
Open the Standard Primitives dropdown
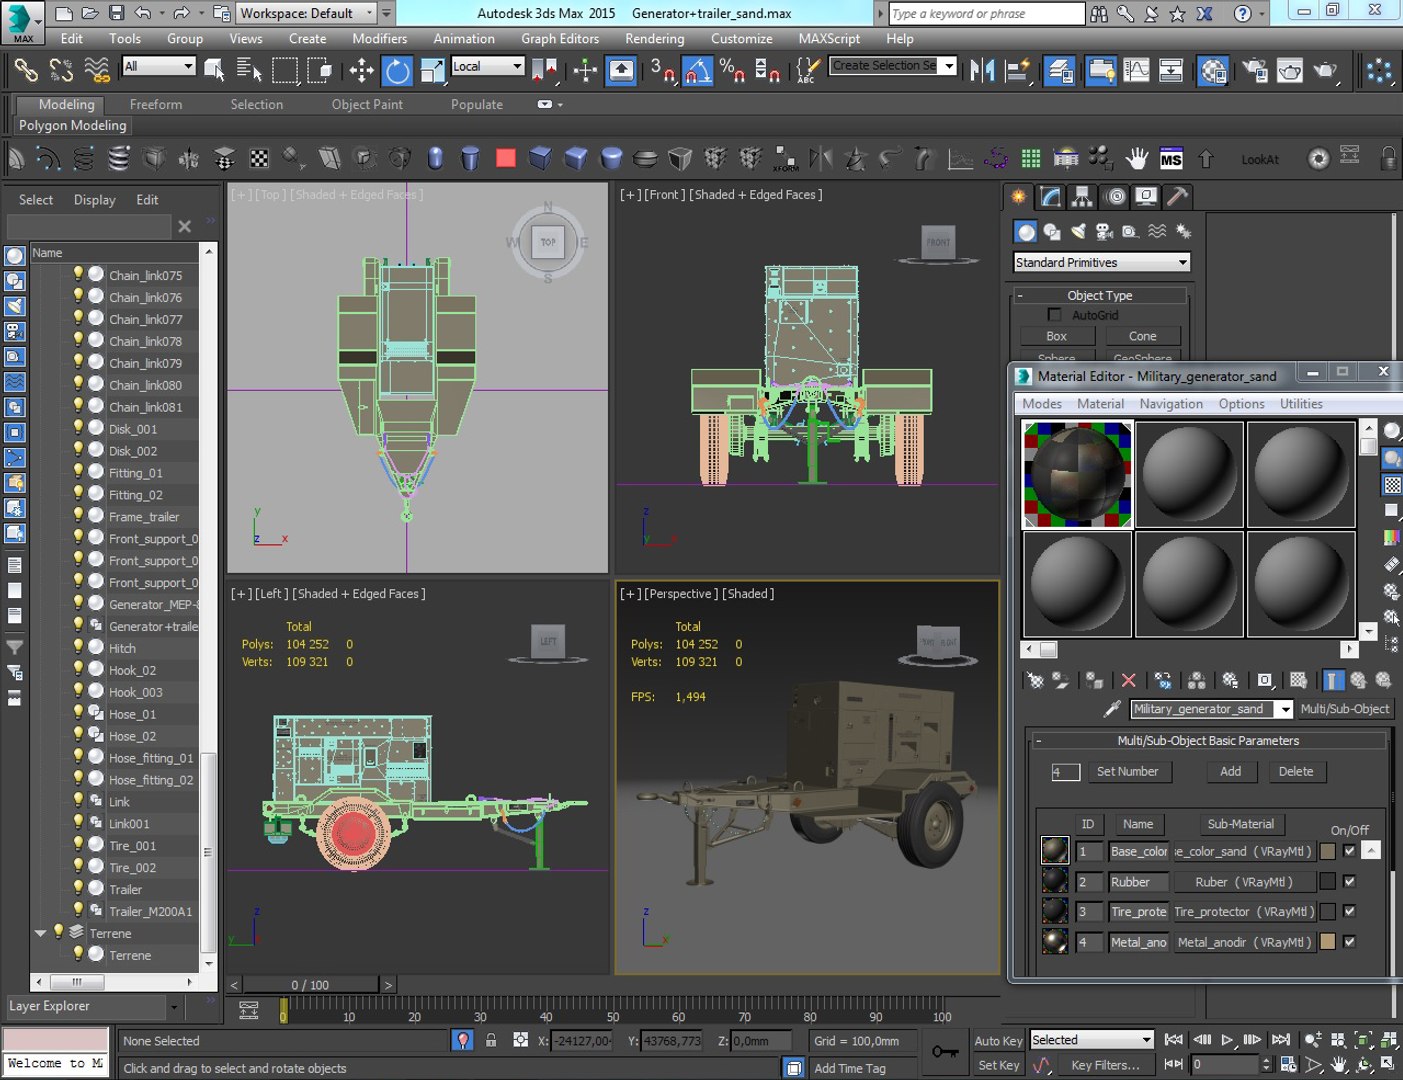click(1102, 262)
